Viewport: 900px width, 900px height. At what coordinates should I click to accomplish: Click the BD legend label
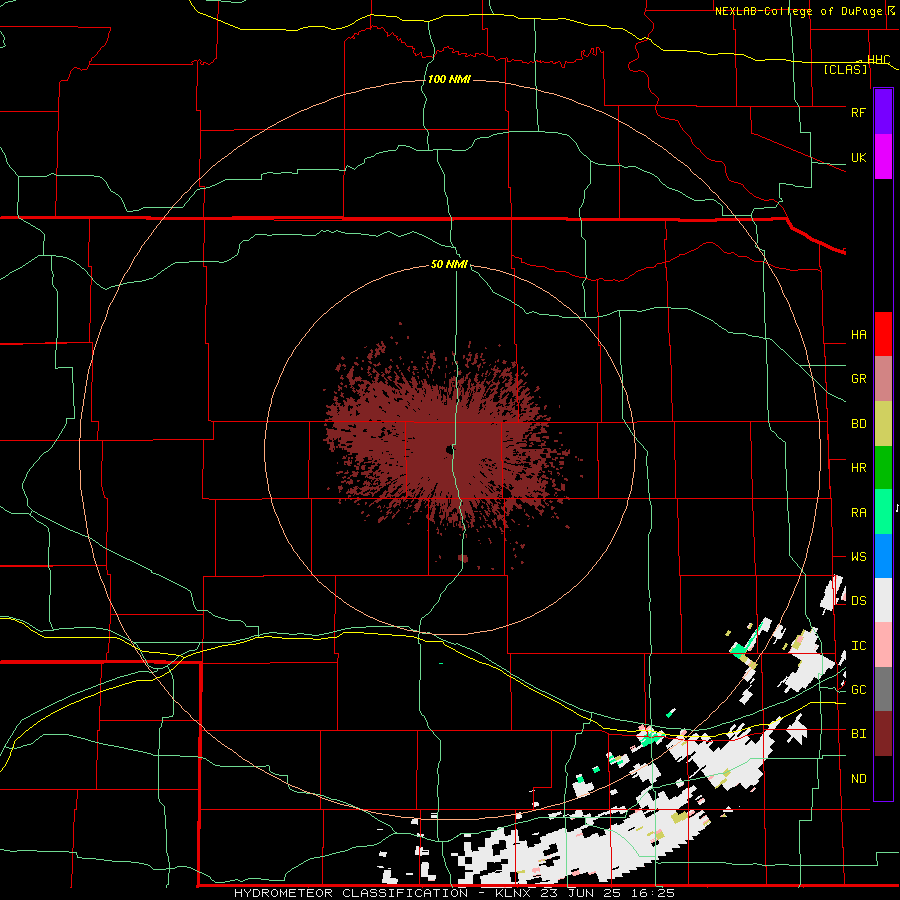coord(858,424)
